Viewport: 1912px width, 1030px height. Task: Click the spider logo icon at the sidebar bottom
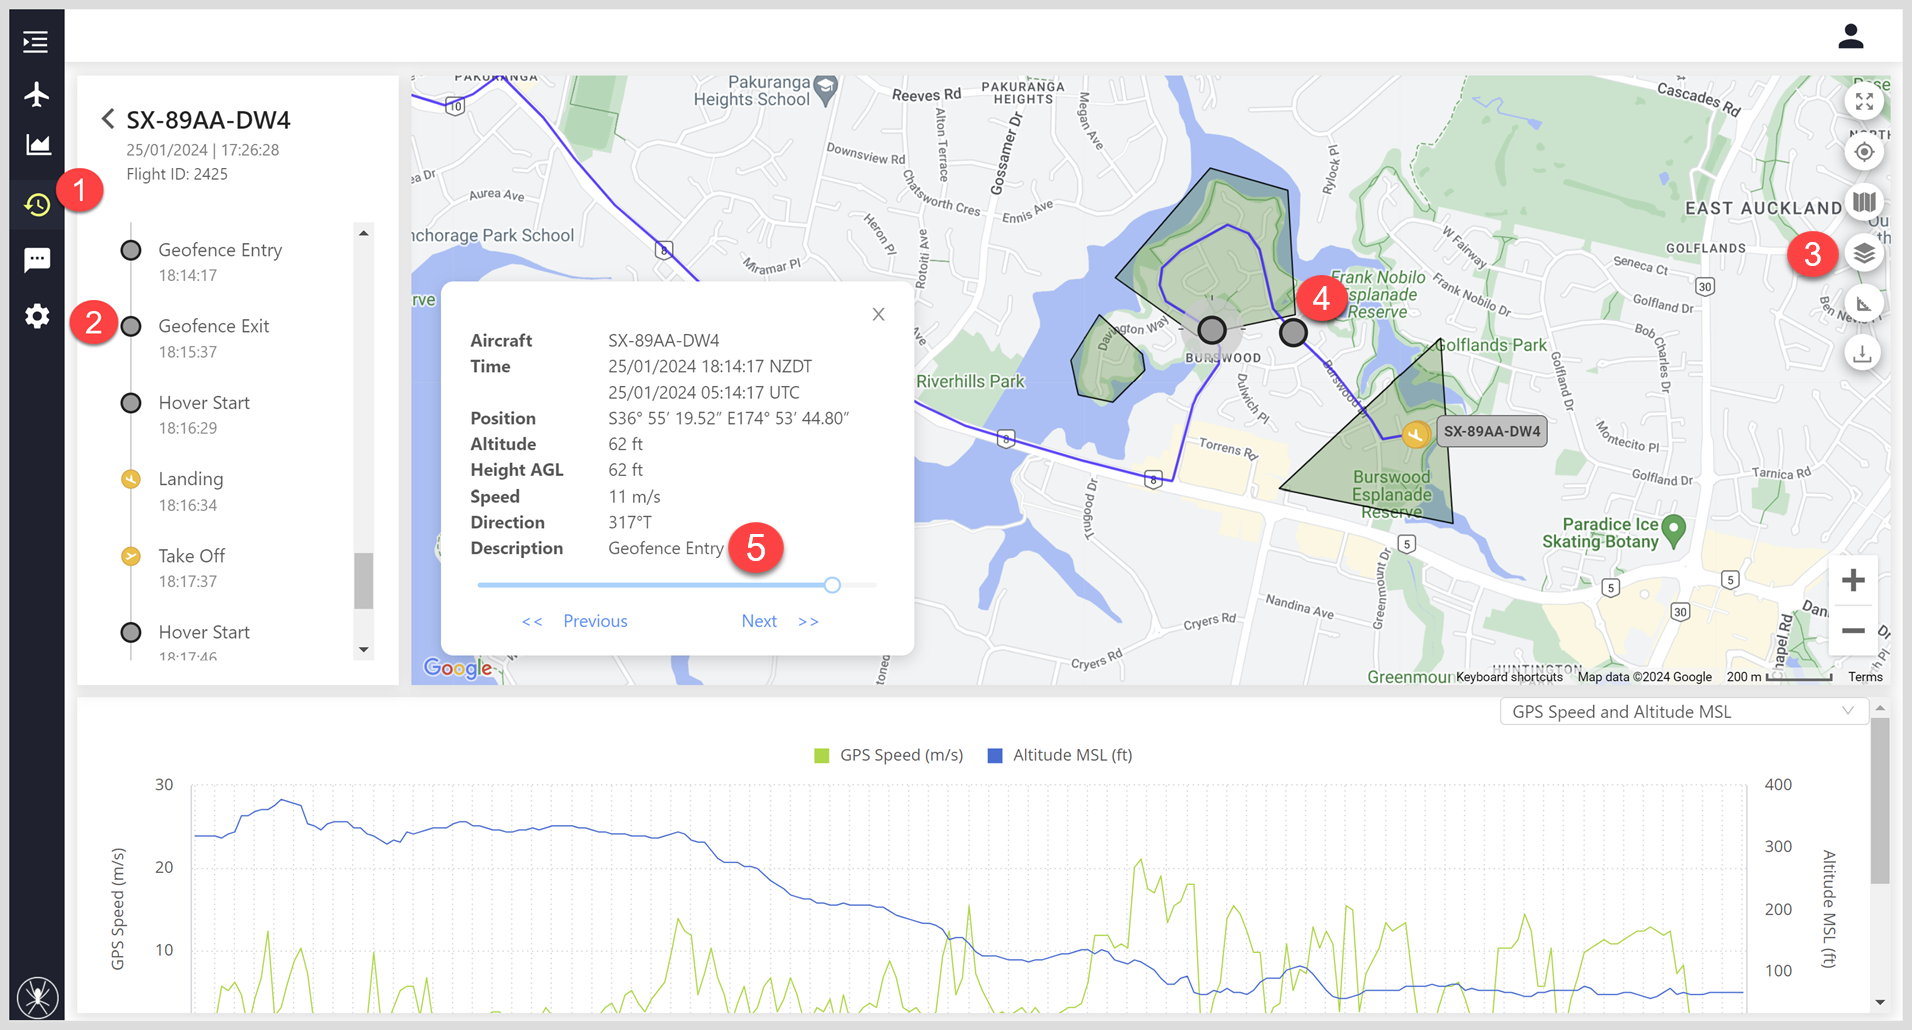(38, 996)
